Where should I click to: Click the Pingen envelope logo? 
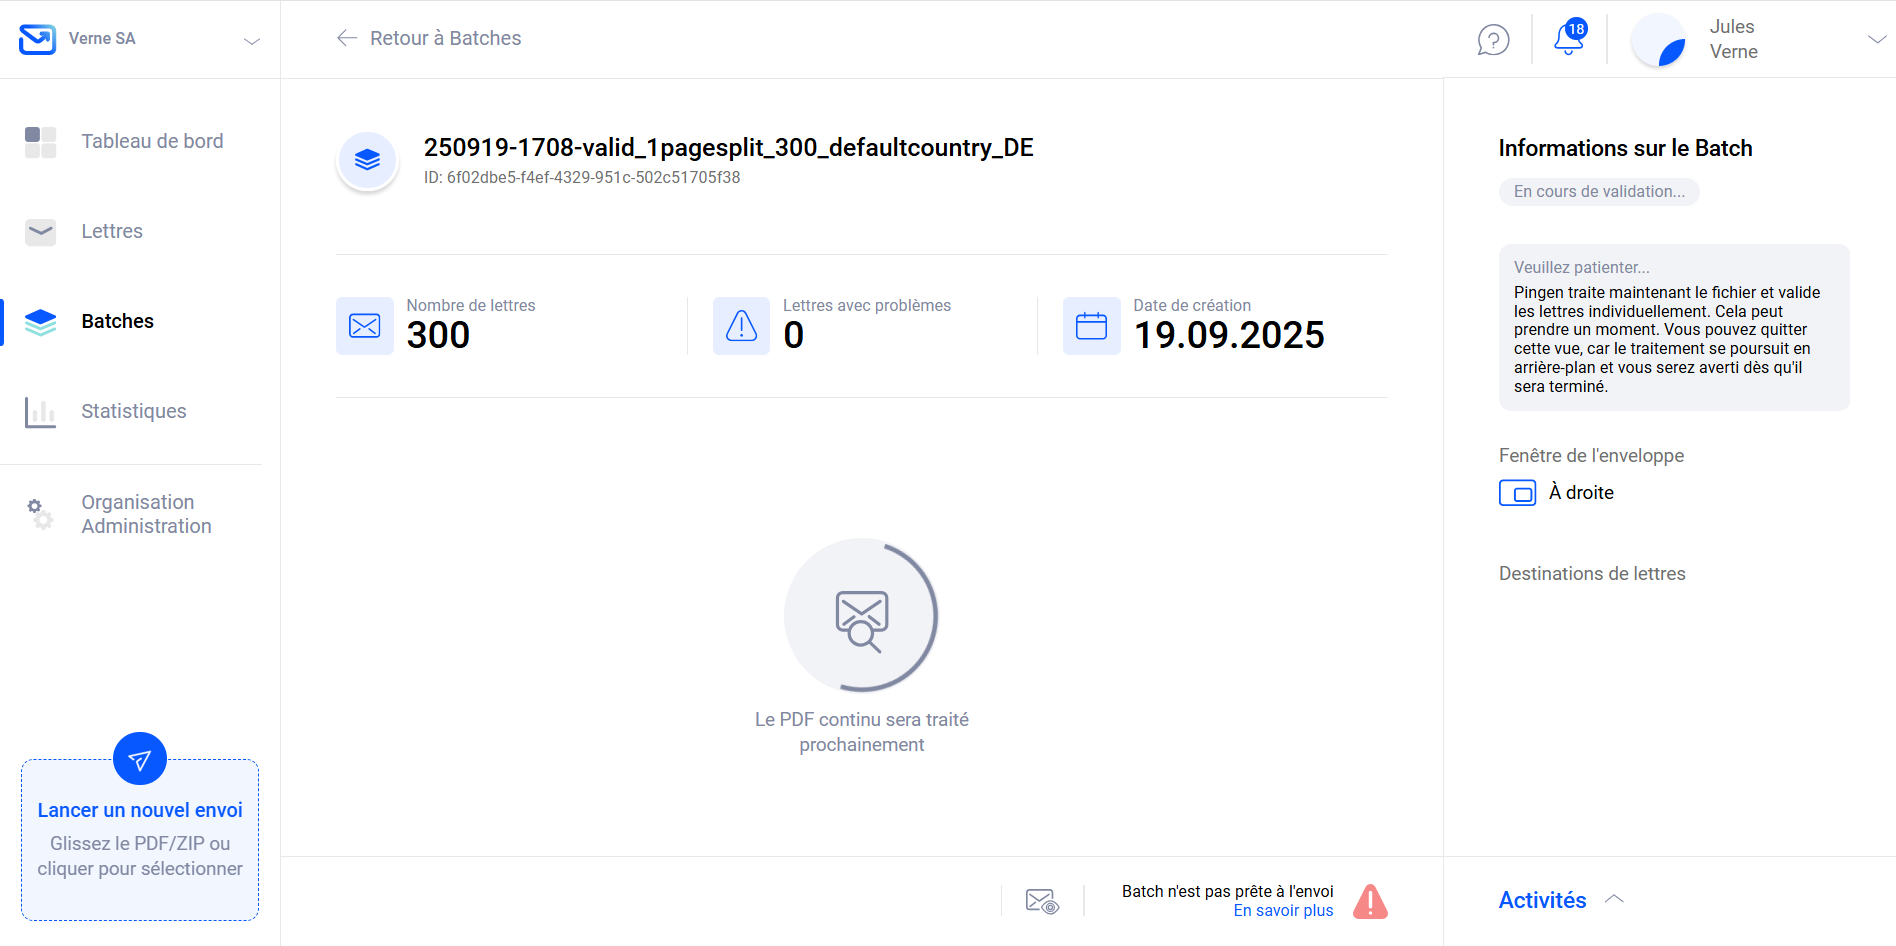(38, 39)
